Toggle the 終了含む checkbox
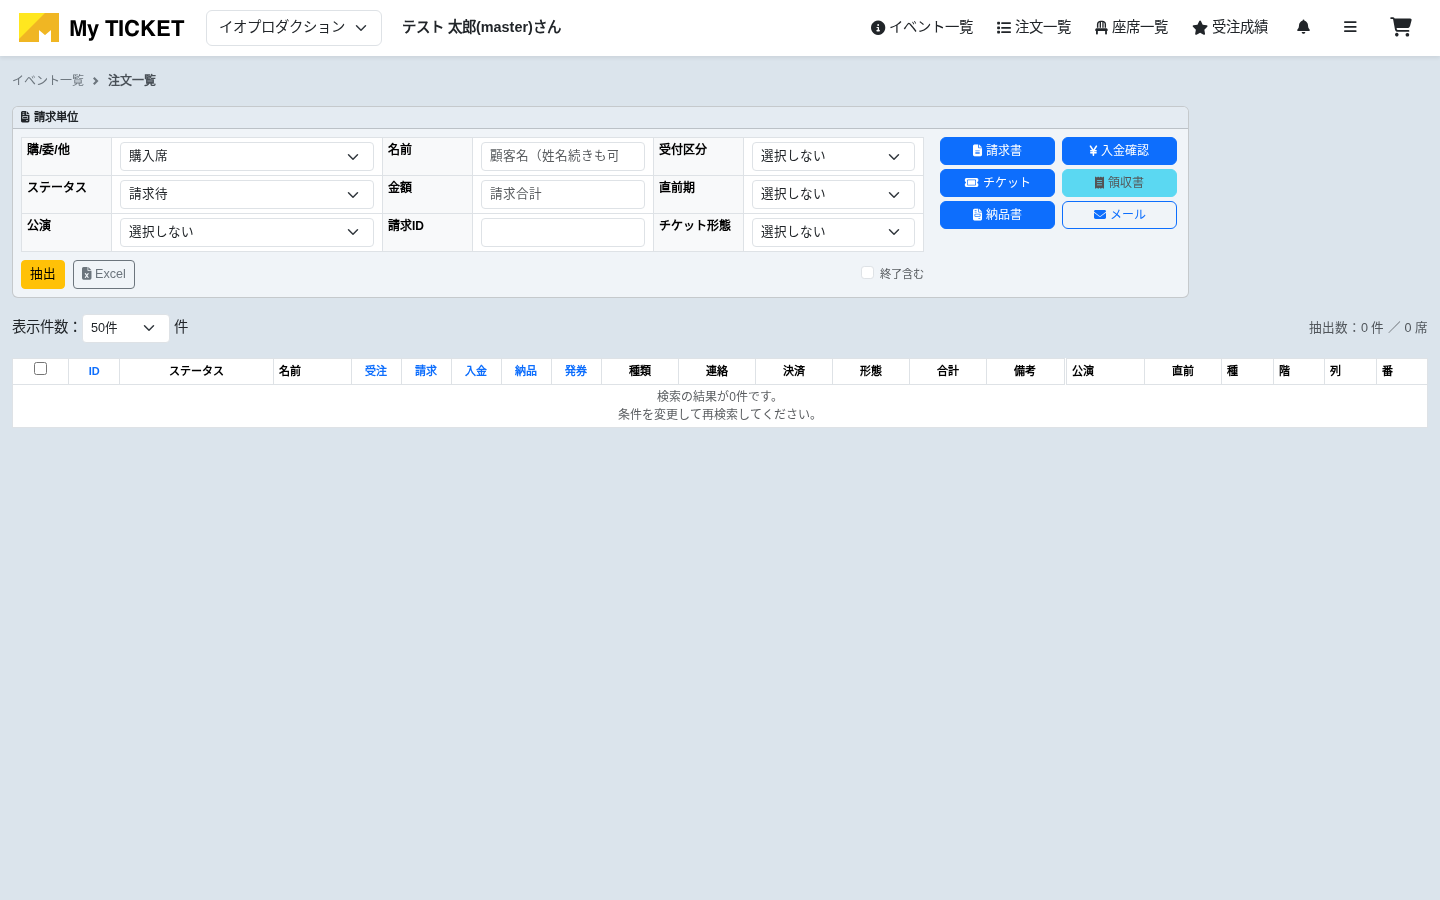 click(868, 273)
